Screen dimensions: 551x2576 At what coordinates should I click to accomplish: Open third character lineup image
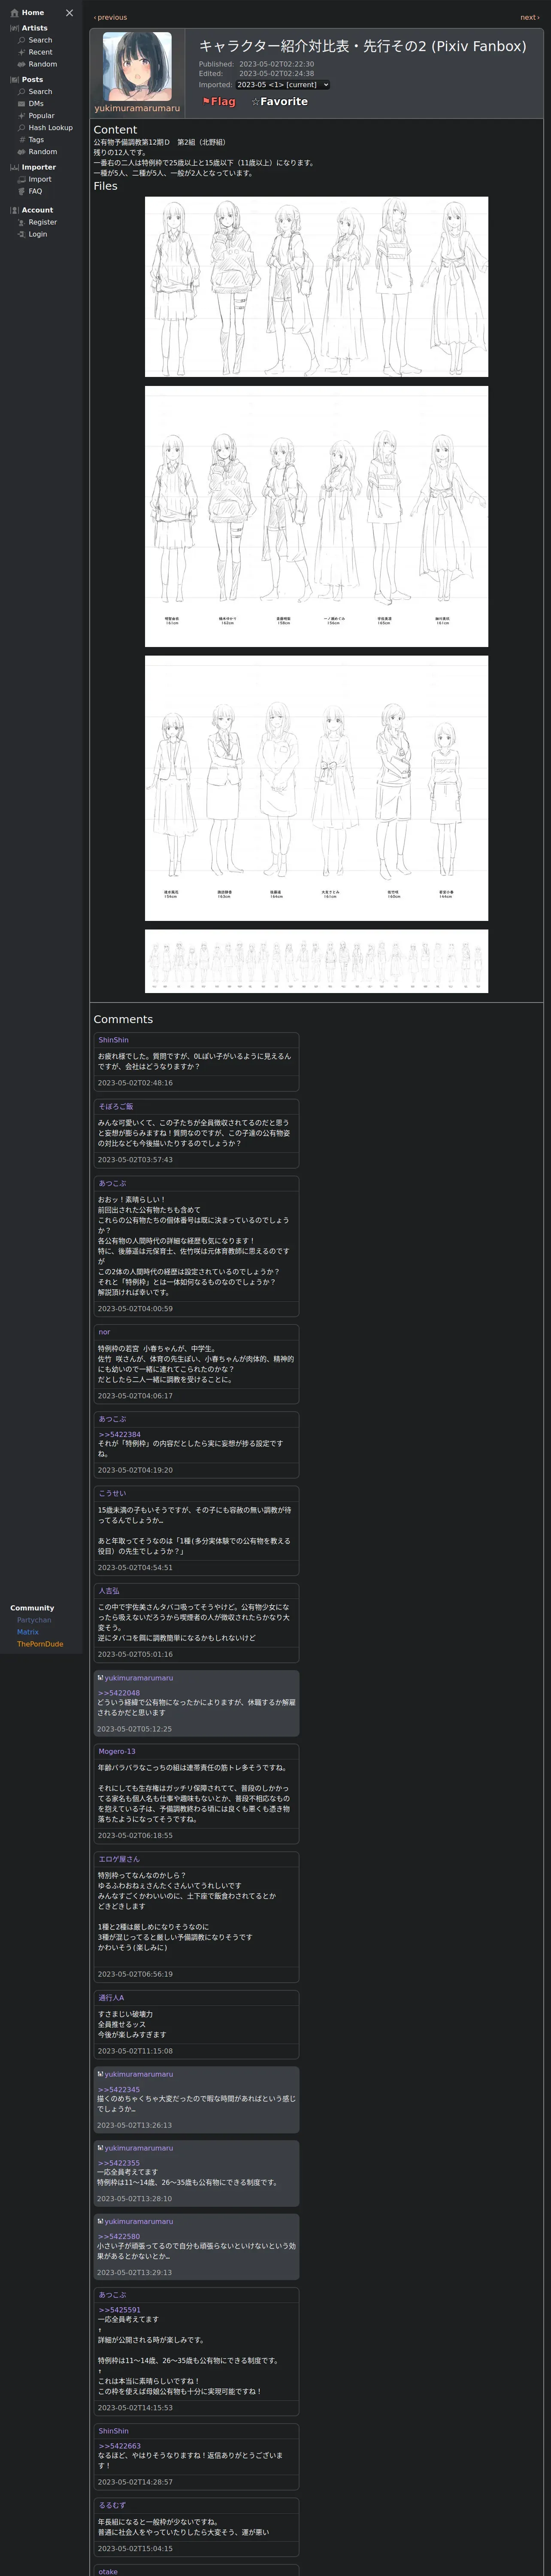[316, 788]
